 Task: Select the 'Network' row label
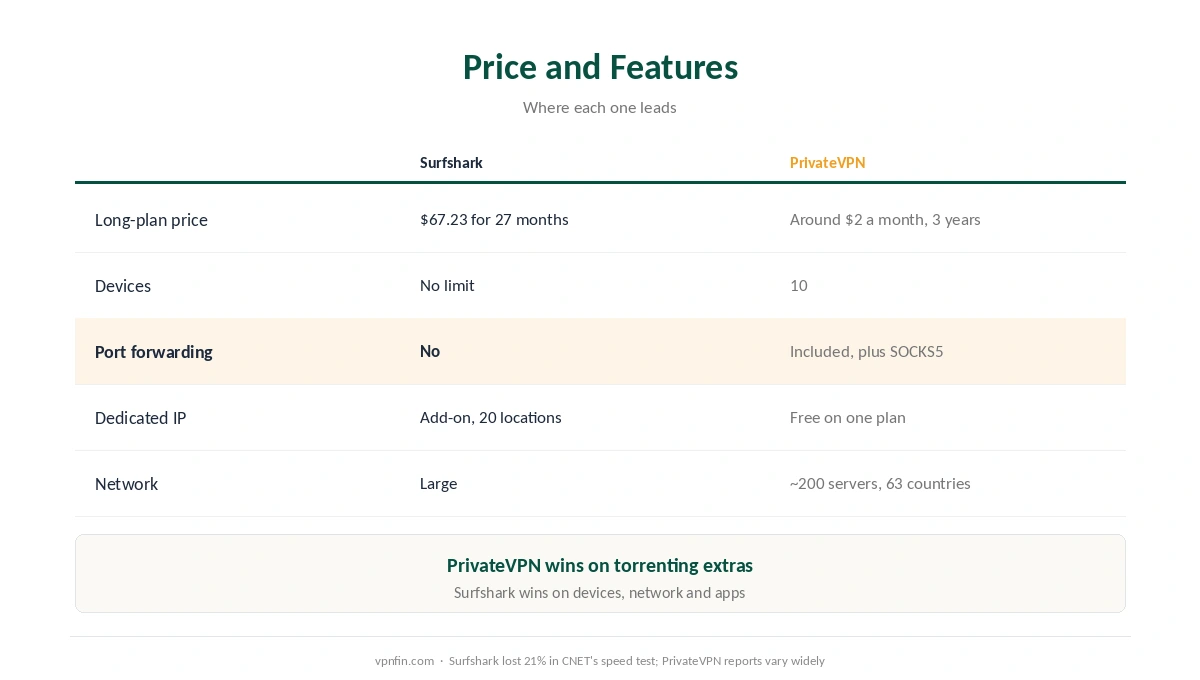[x=127, y=484]
